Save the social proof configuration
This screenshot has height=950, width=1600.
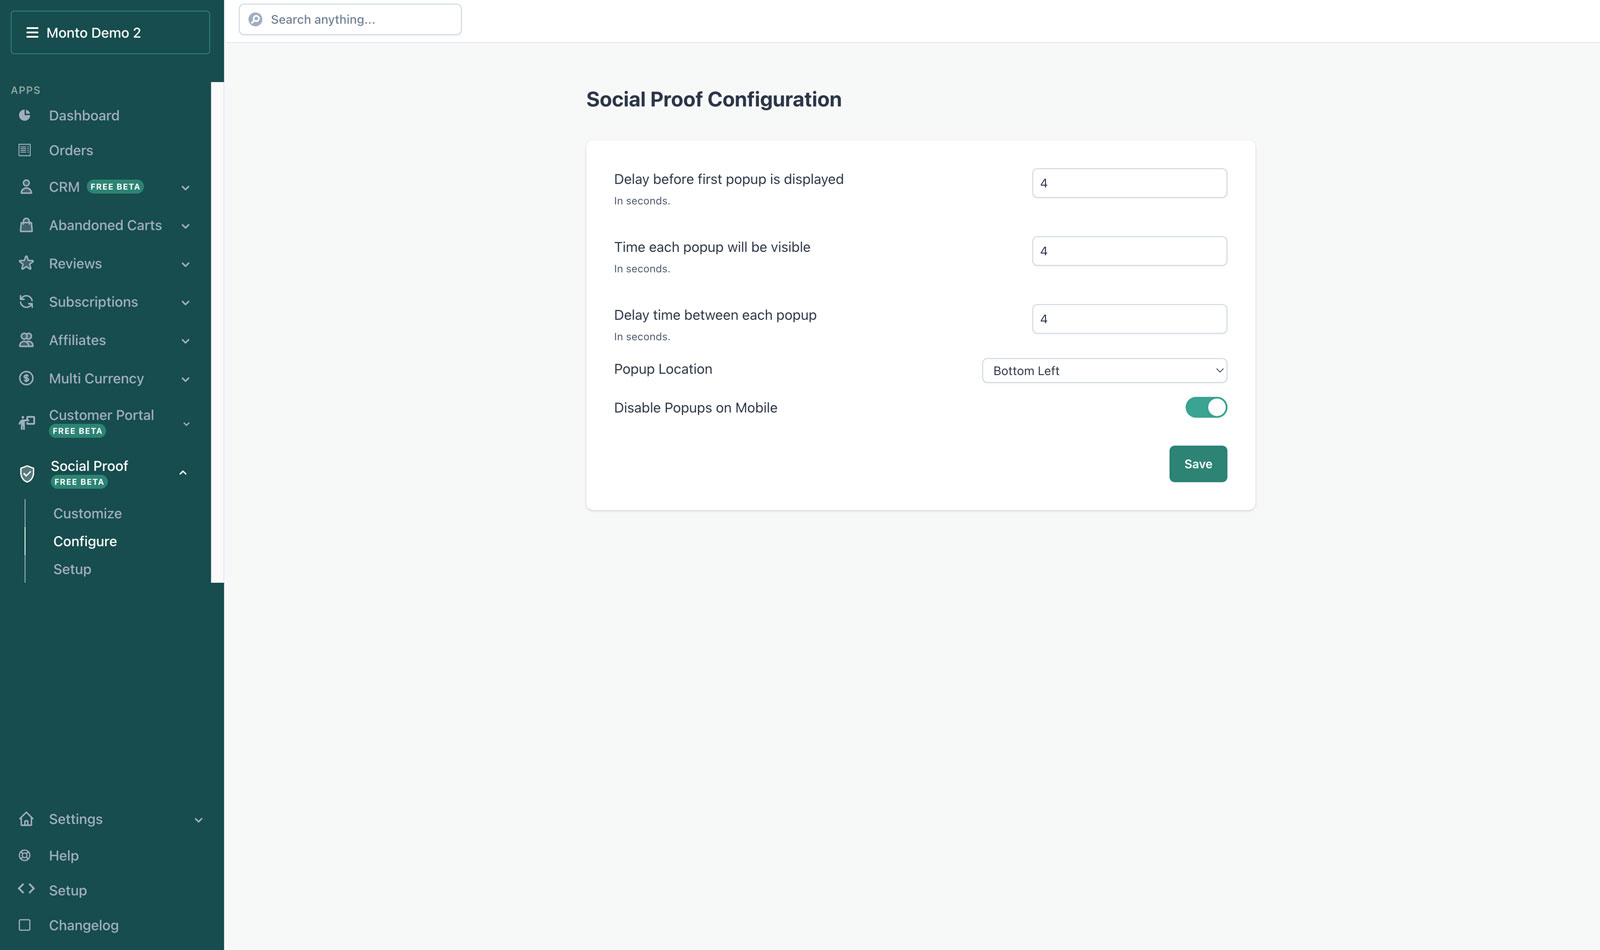(x=1198, y=464)
